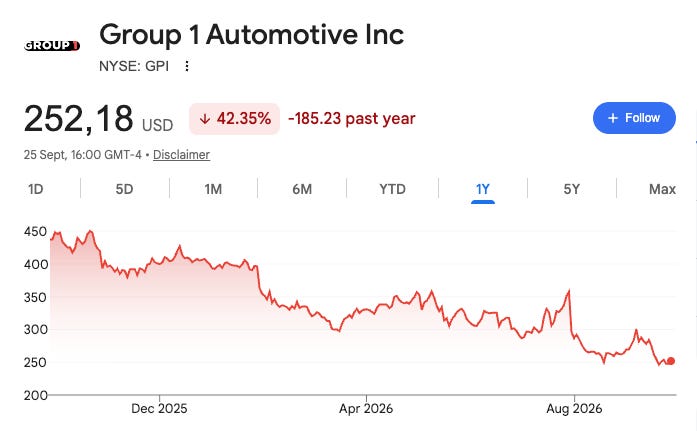Select the 5D time range tab
Image resolution: width=697 pixels, height=431 pixels.
[124, 189]
